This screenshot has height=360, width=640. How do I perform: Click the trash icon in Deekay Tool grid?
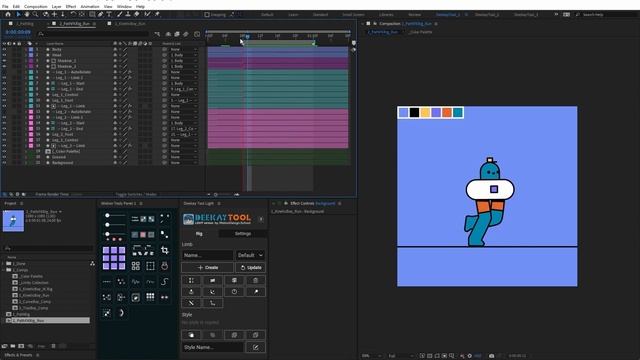pos(255,280)
